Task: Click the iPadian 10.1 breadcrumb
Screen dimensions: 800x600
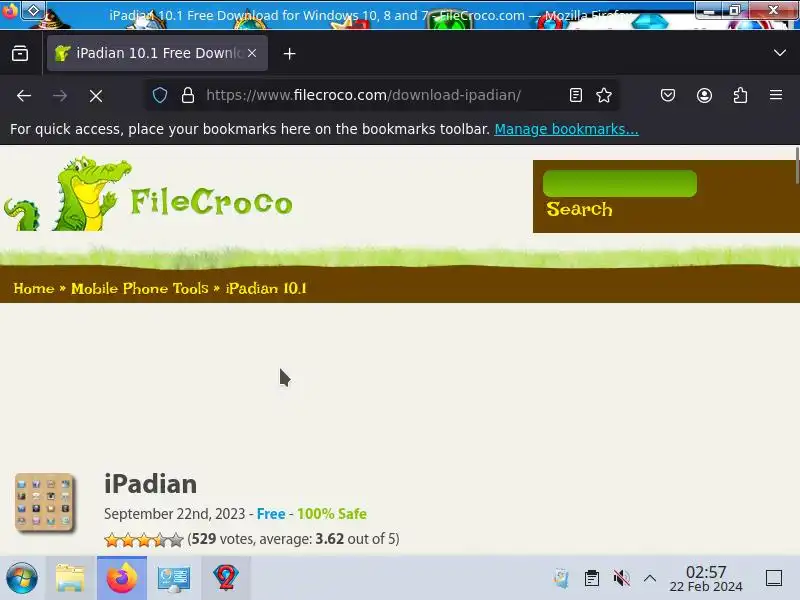Action: click(x=266, y=289)
